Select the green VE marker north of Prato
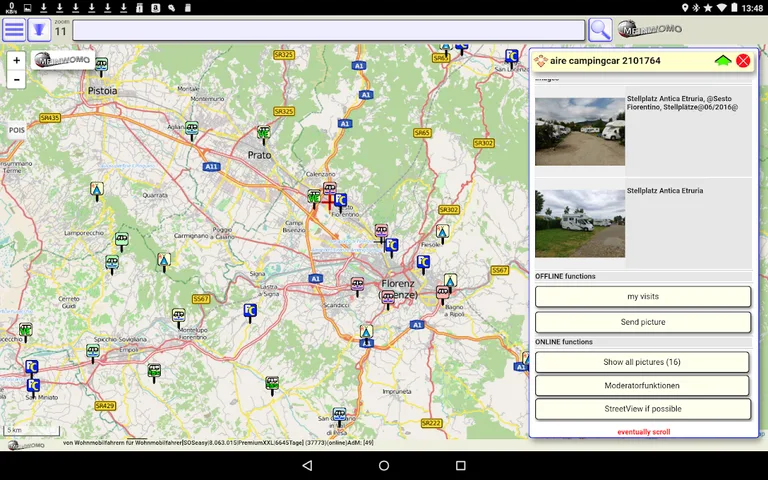768x480 pixels. [264, 134]
